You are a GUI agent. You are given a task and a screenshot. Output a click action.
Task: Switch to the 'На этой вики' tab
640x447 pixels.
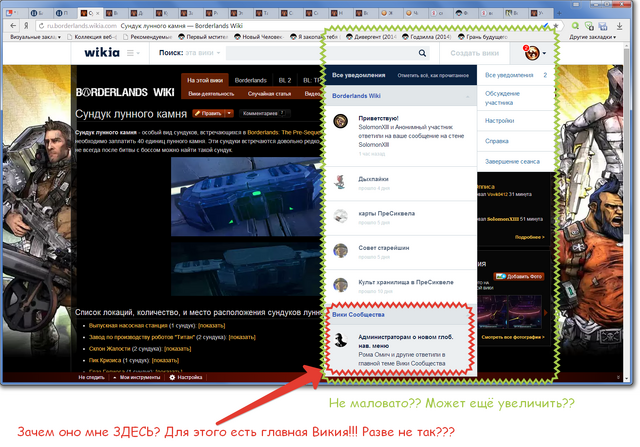205,80
